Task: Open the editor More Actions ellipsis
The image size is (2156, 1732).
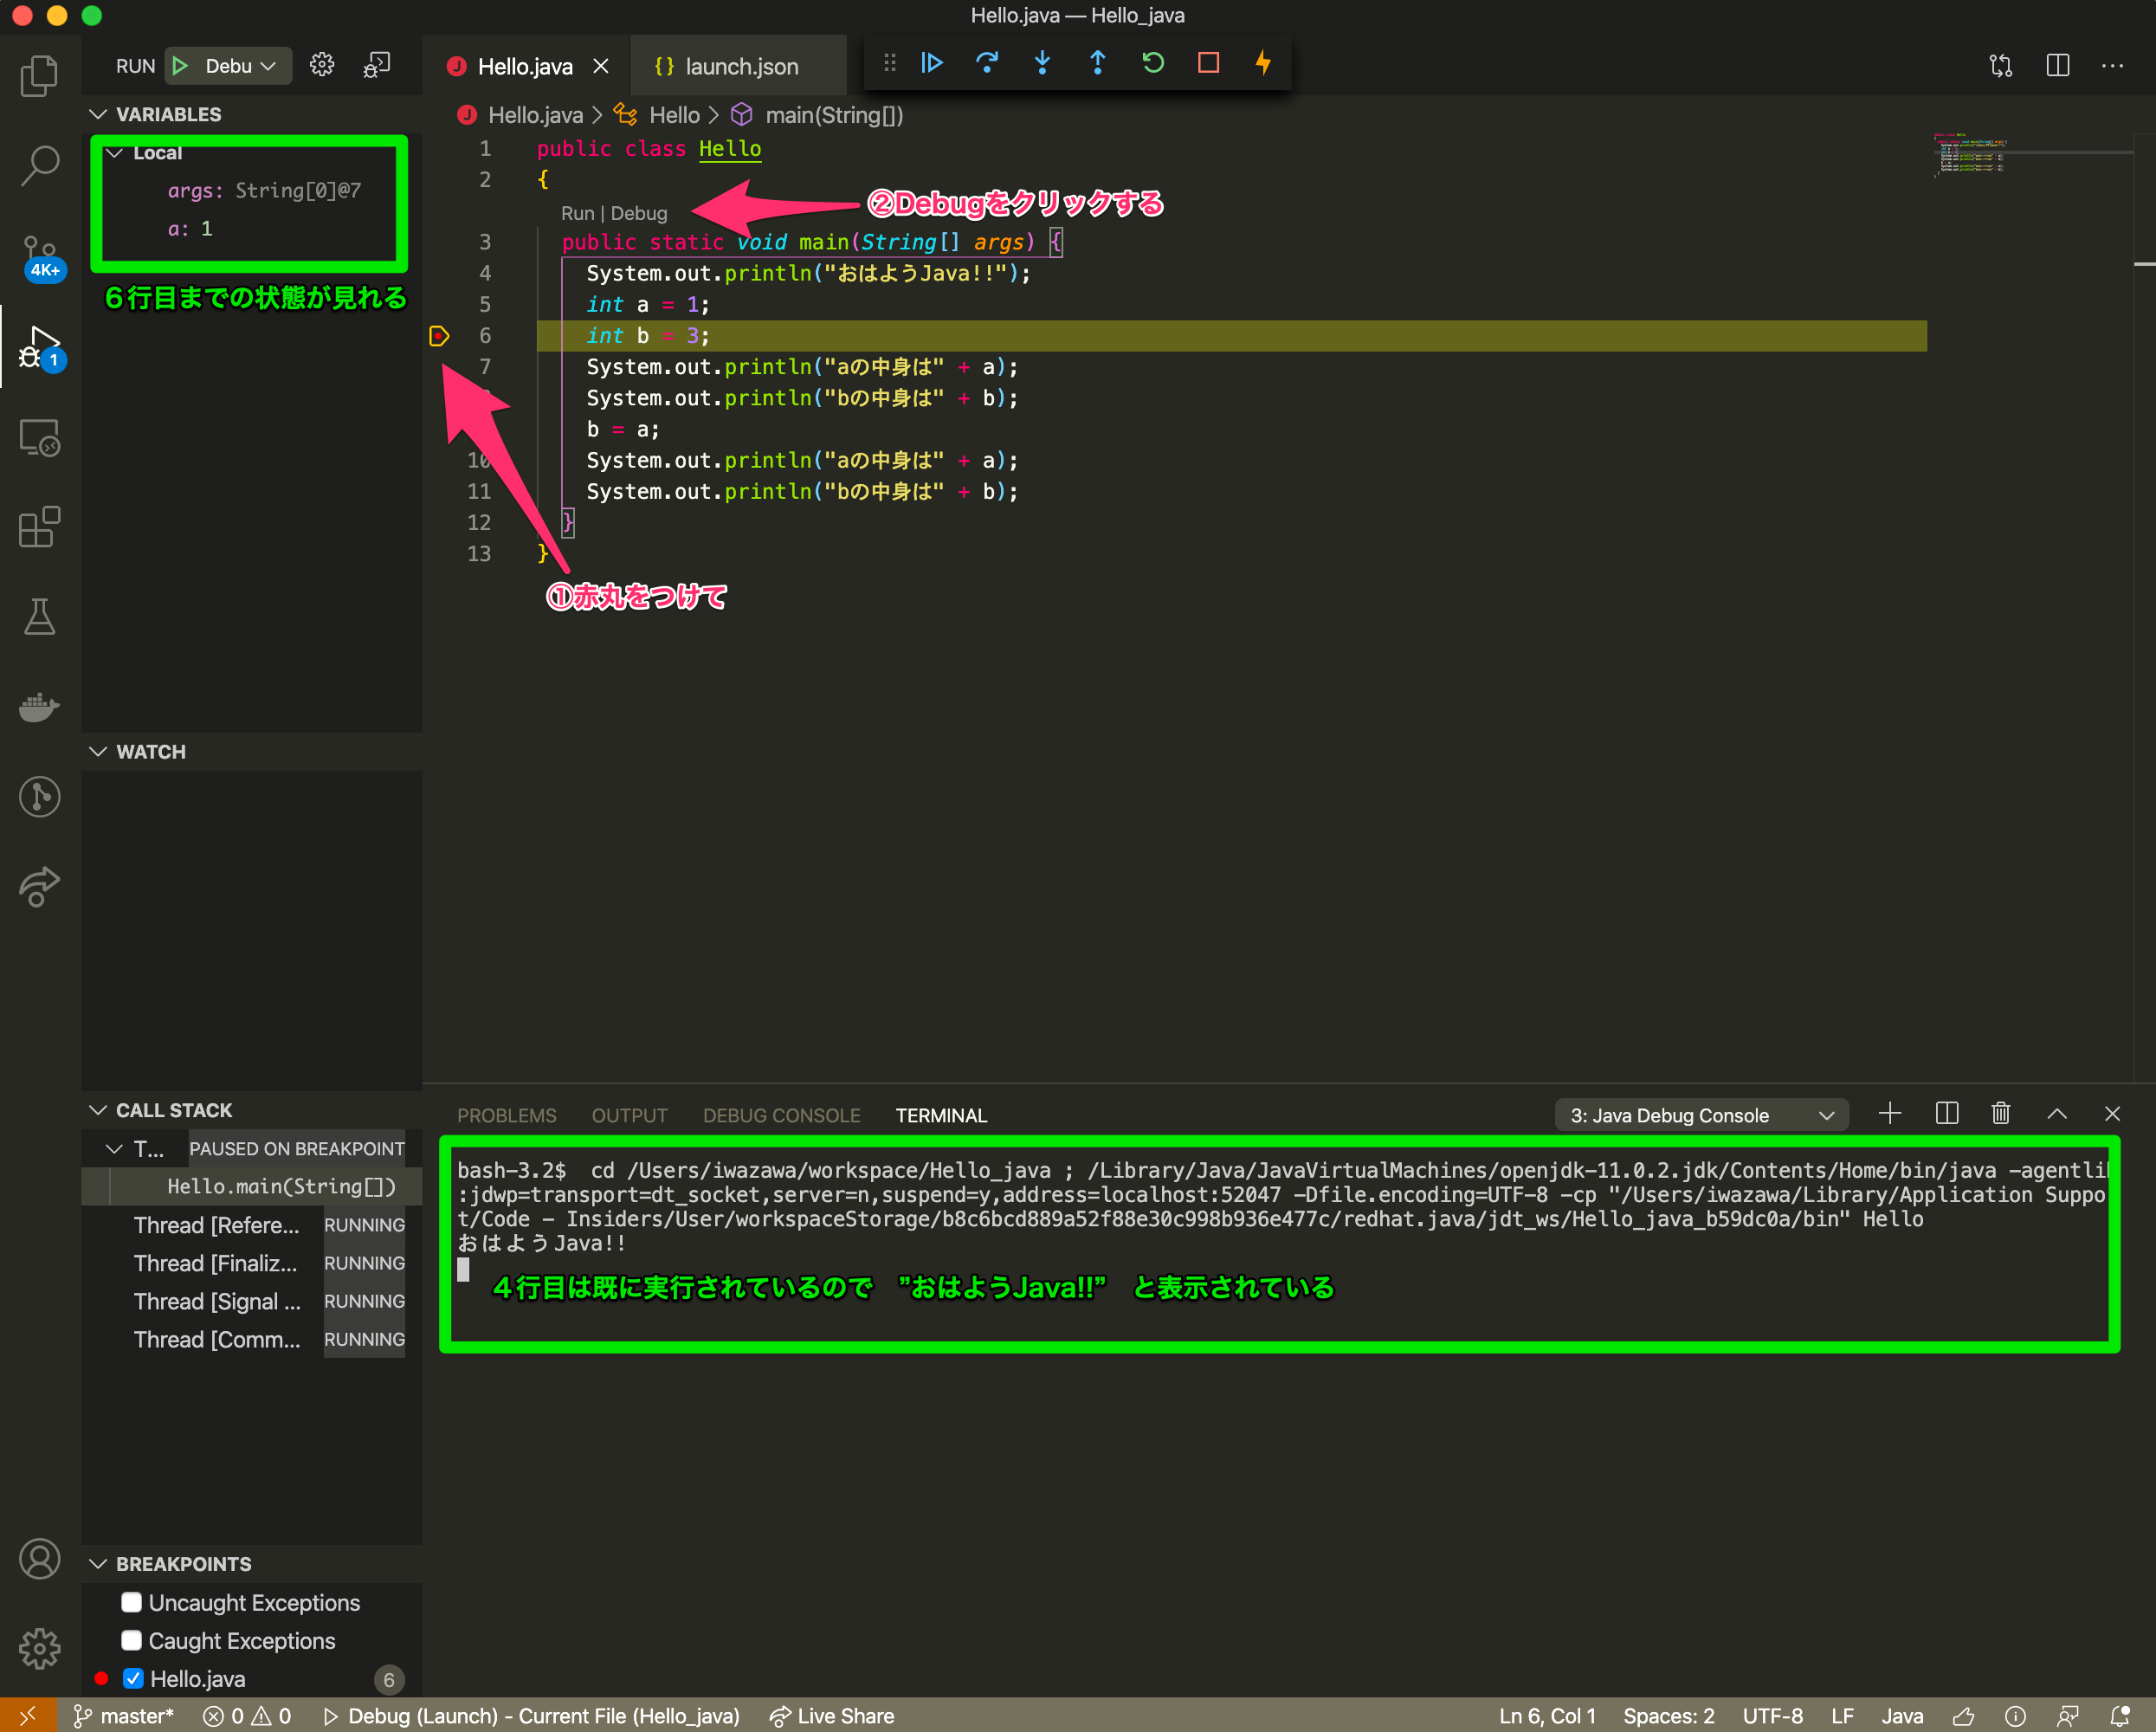Action: [x=2112, y=66]
